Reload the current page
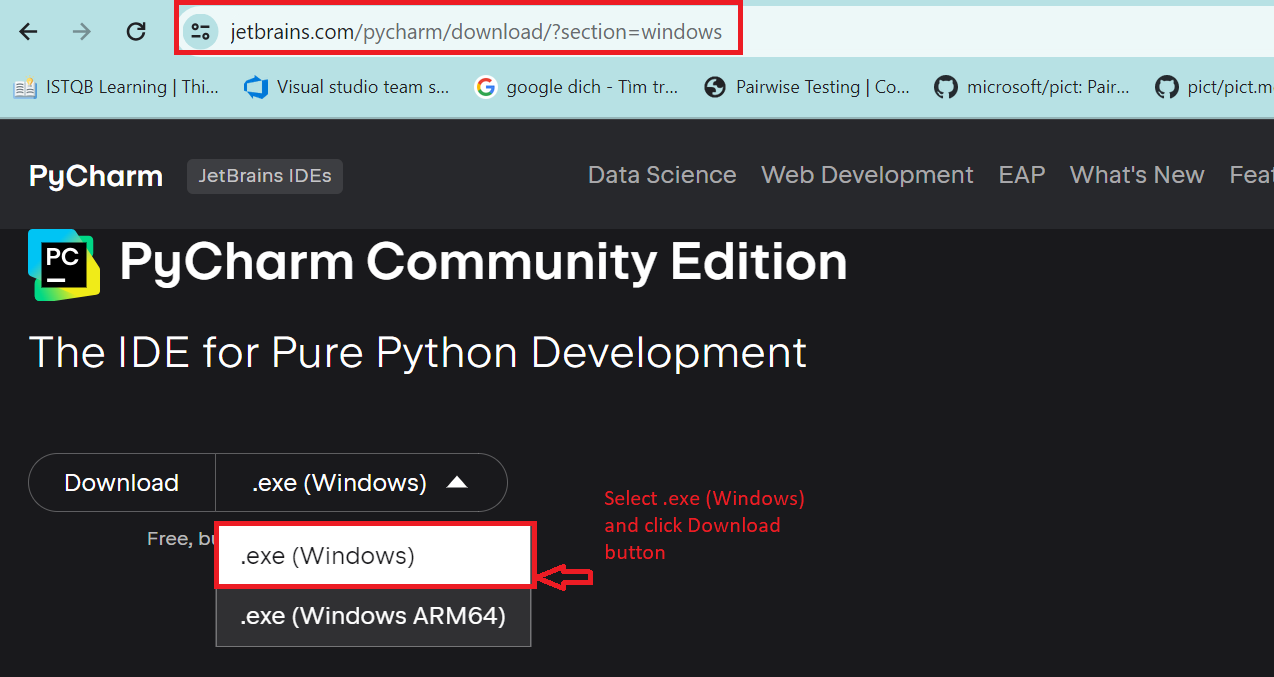The height and width of the screenshot is (677, 1274). click(x=136, y=31)
